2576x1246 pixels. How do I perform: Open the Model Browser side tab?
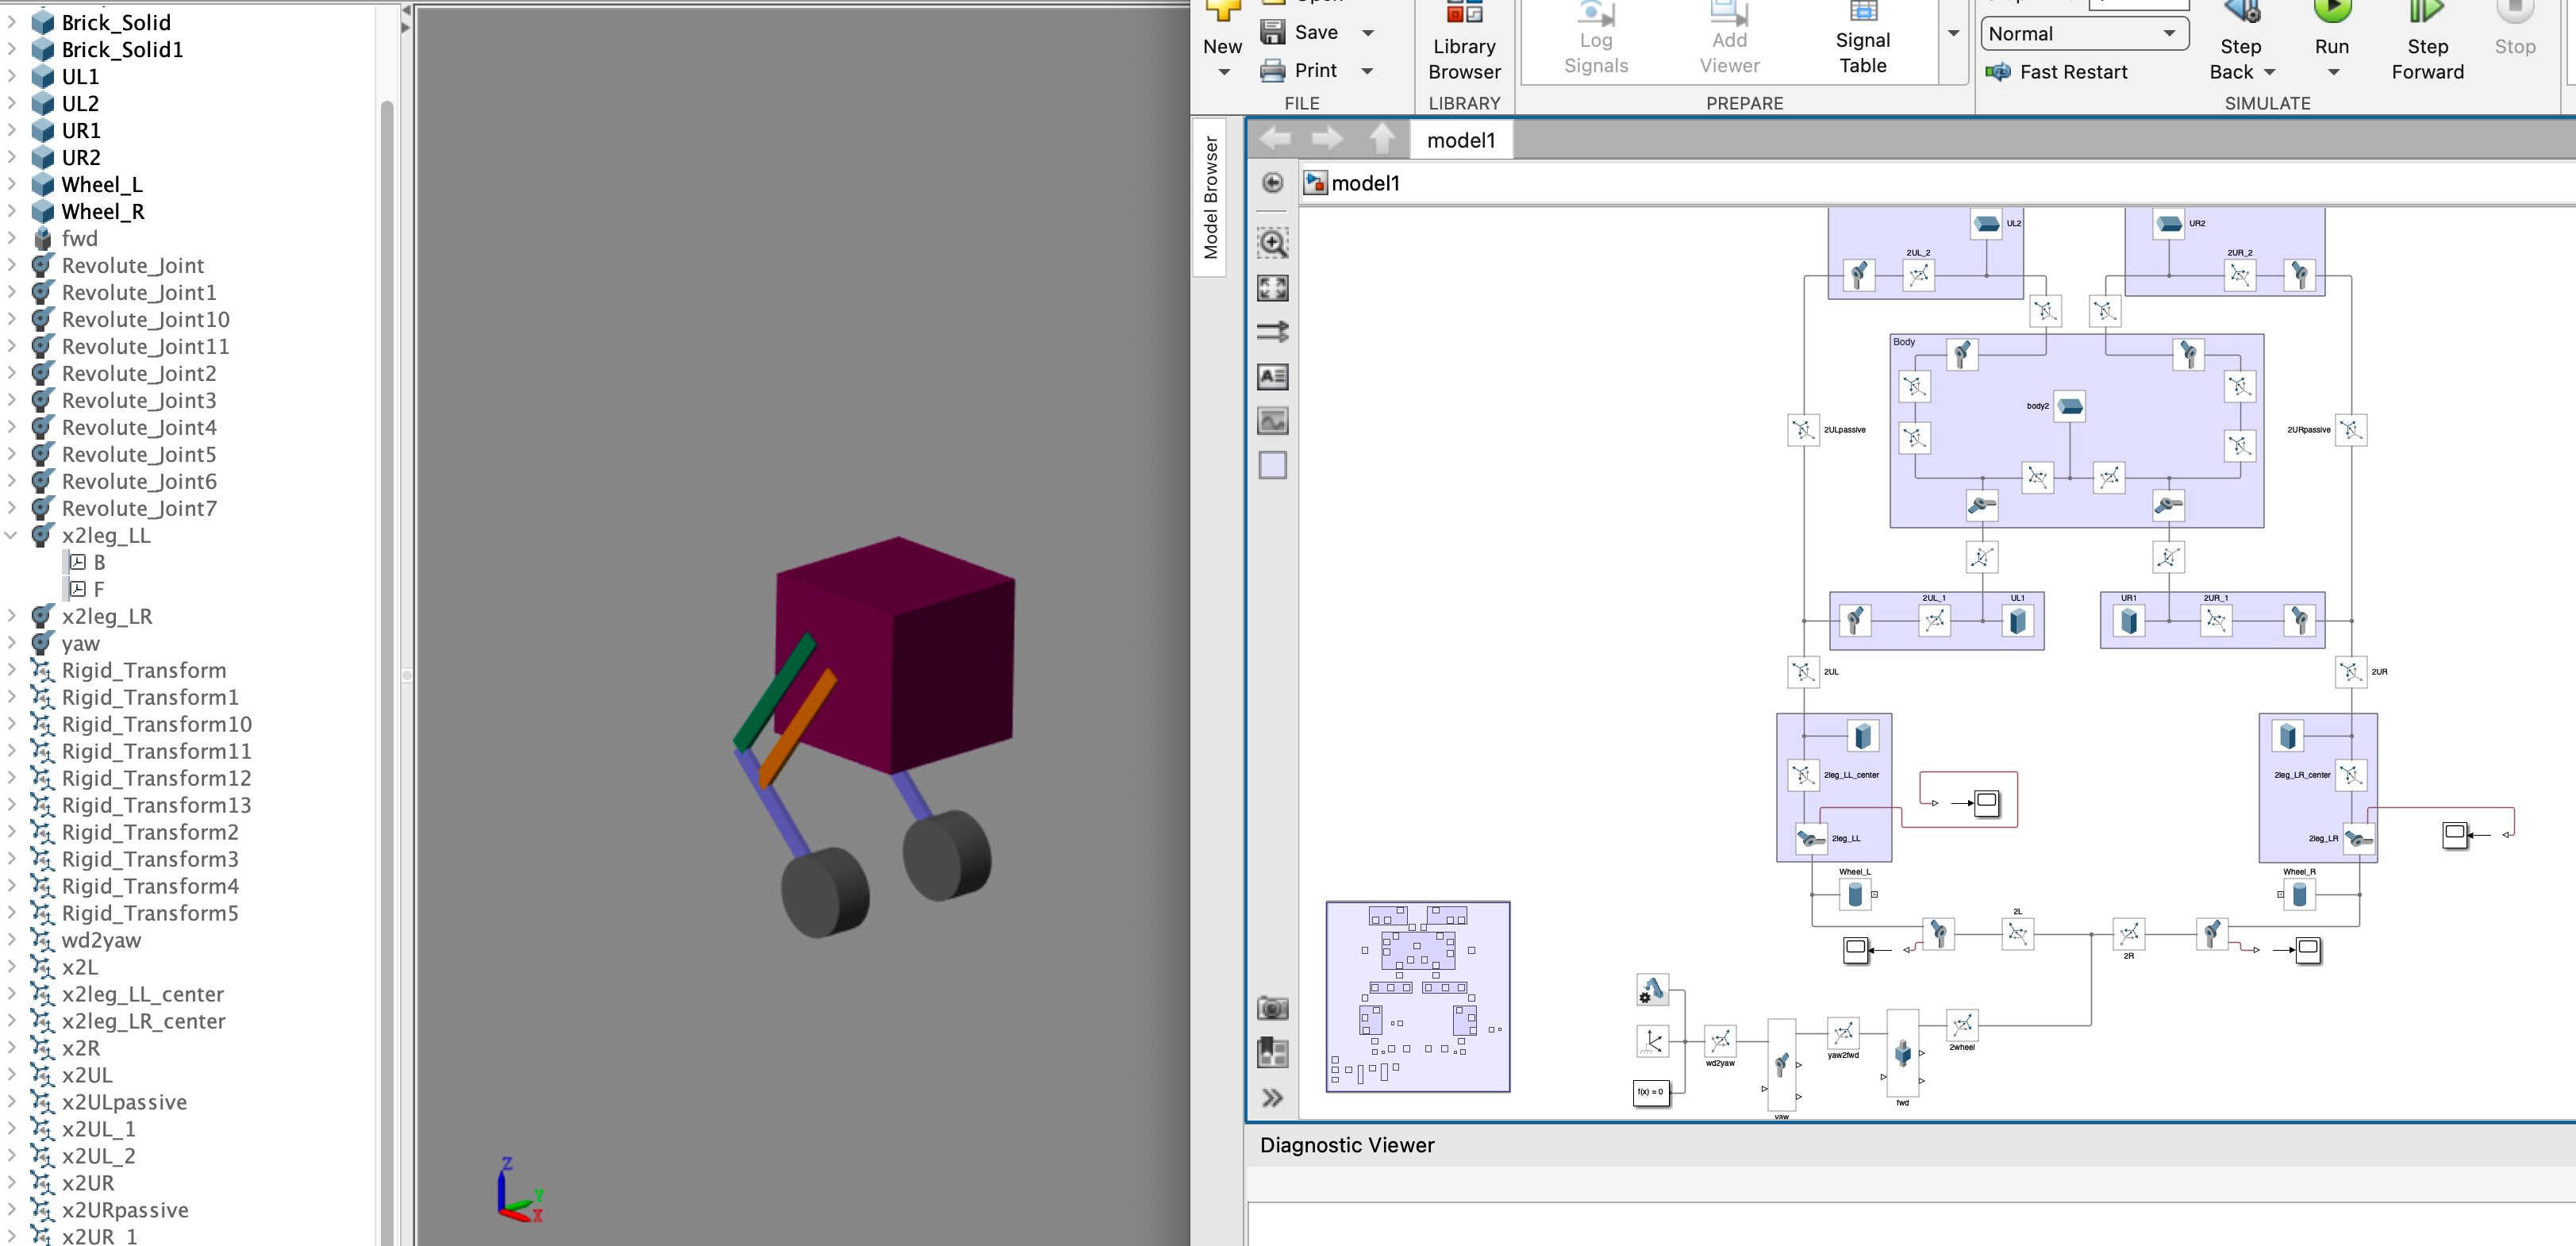coord(1210,198)
